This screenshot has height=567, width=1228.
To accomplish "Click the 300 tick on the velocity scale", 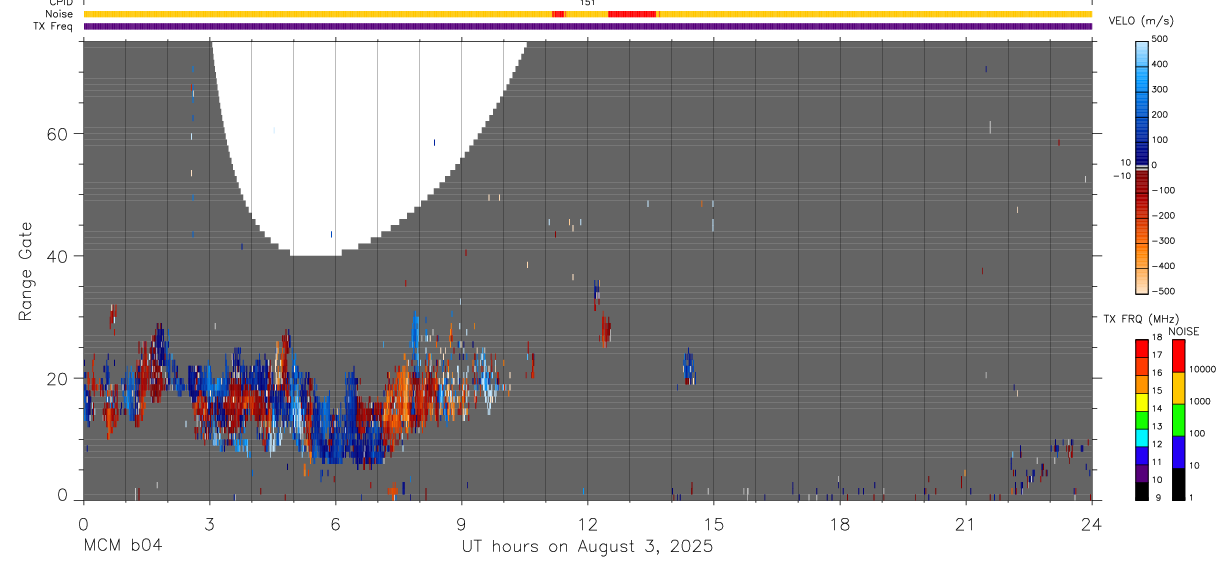I will pyautogui.click(x=1161, y=89).
